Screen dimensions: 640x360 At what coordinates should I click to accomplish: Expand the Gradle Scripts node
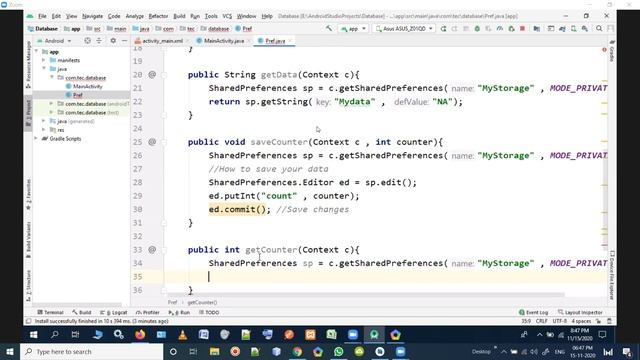click(36, 138)
